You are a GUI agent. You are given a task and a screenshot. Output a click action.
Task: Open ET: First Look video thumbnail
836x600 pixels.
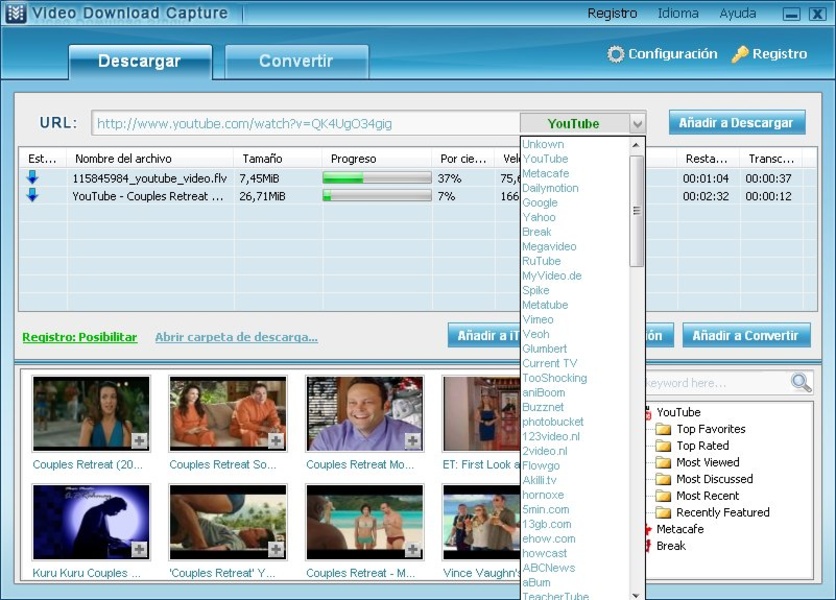point(481,413)
